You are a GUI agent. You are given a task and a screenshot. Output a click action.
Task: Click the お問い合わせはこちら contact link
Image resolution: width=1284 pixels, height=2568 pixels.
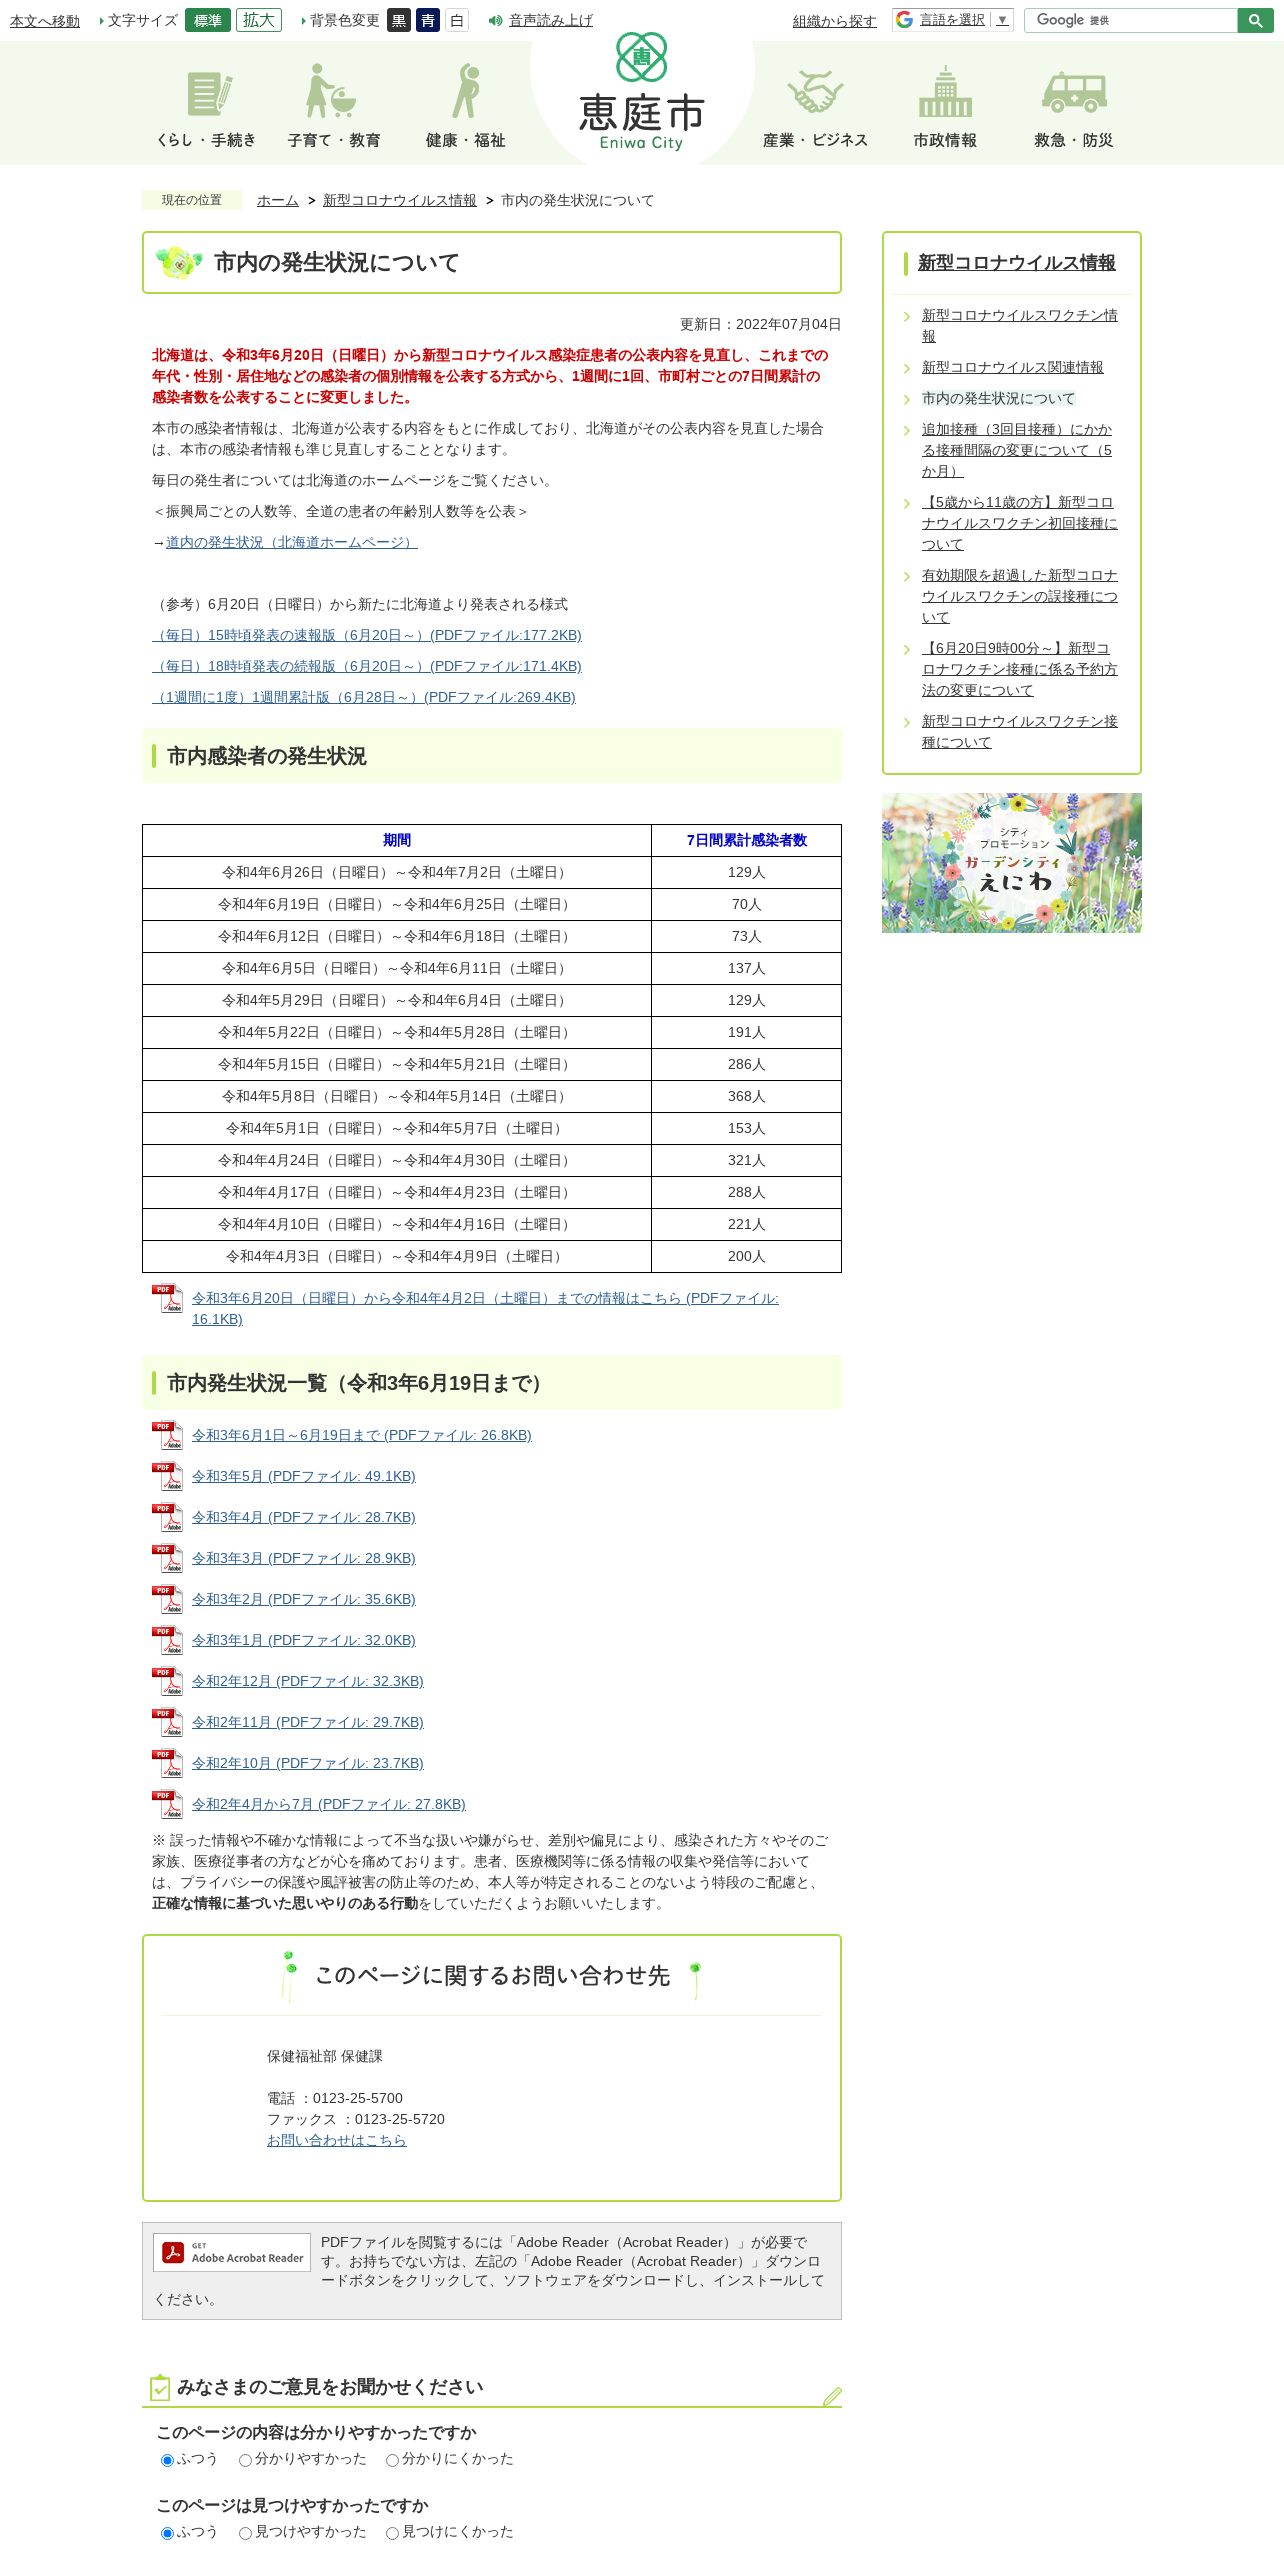(336, 2140)
